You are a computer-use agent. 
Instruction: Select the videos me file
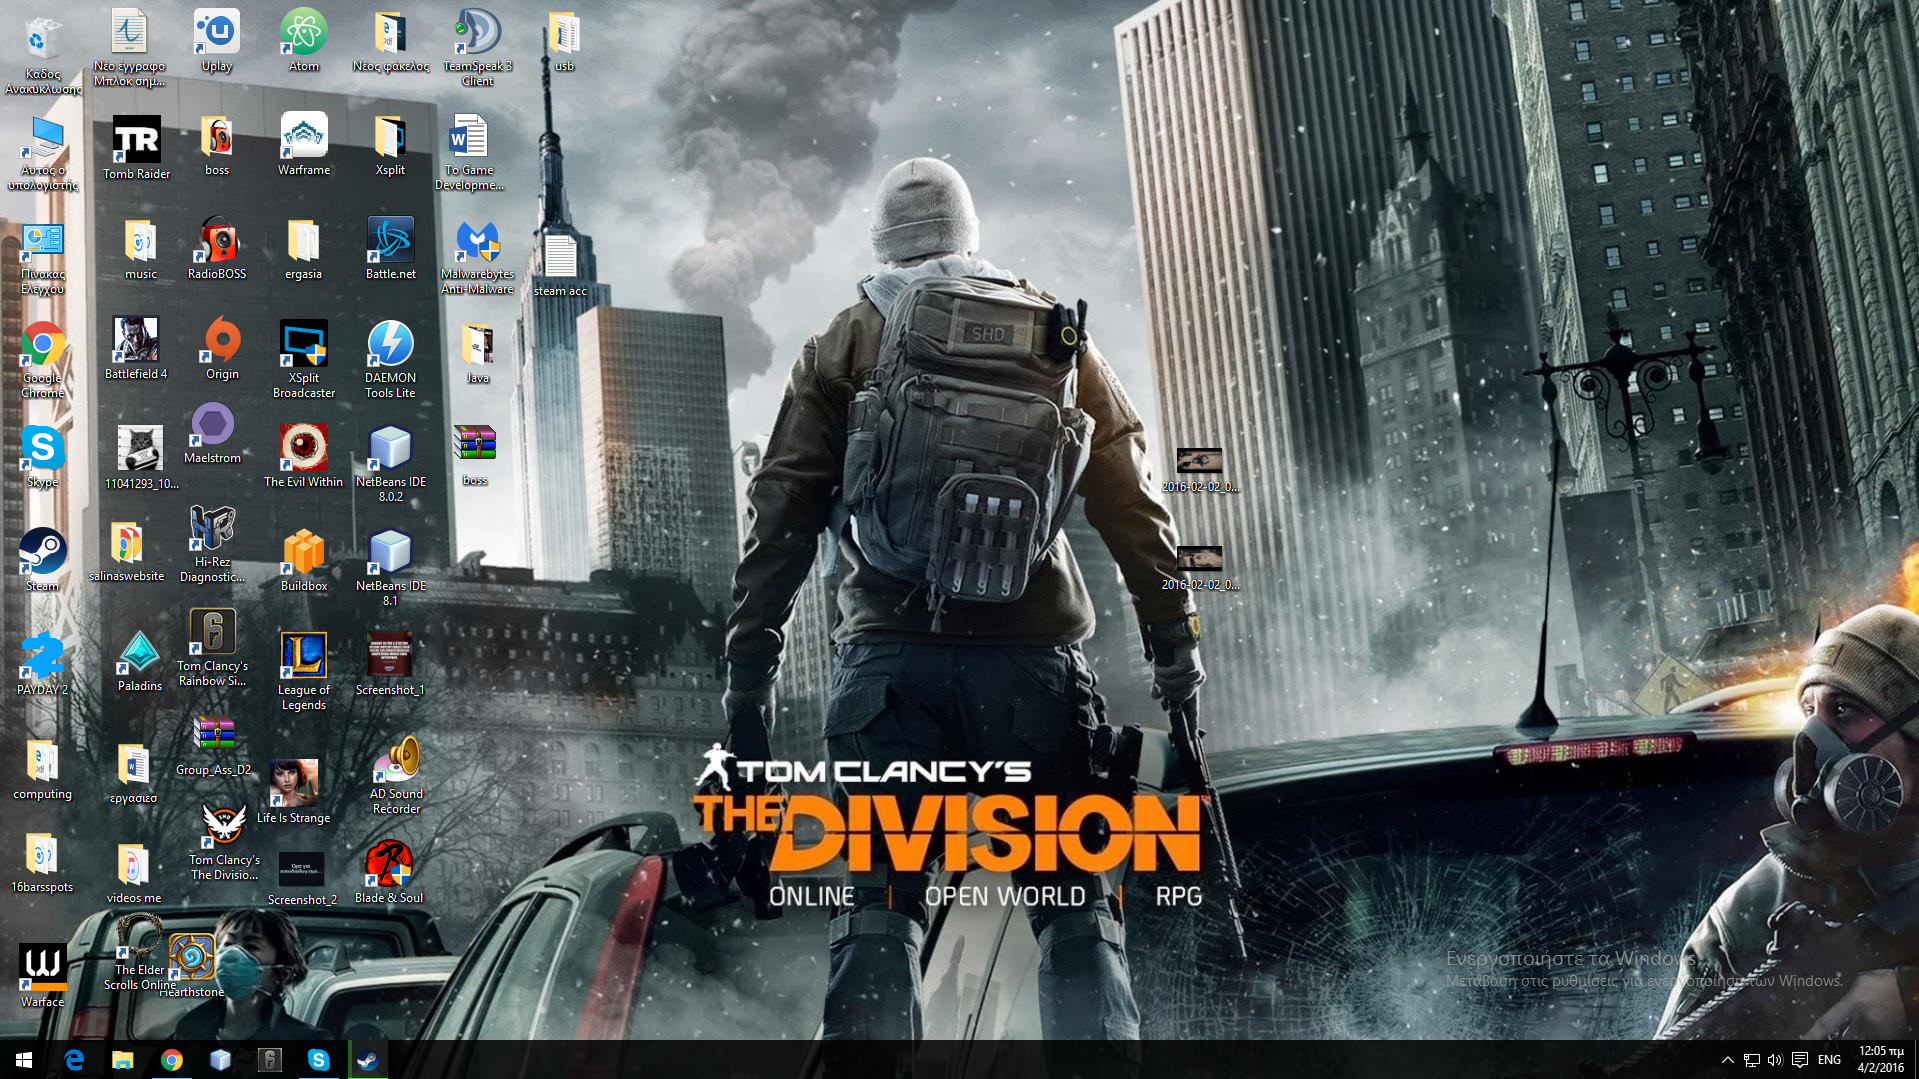(134, 873)
